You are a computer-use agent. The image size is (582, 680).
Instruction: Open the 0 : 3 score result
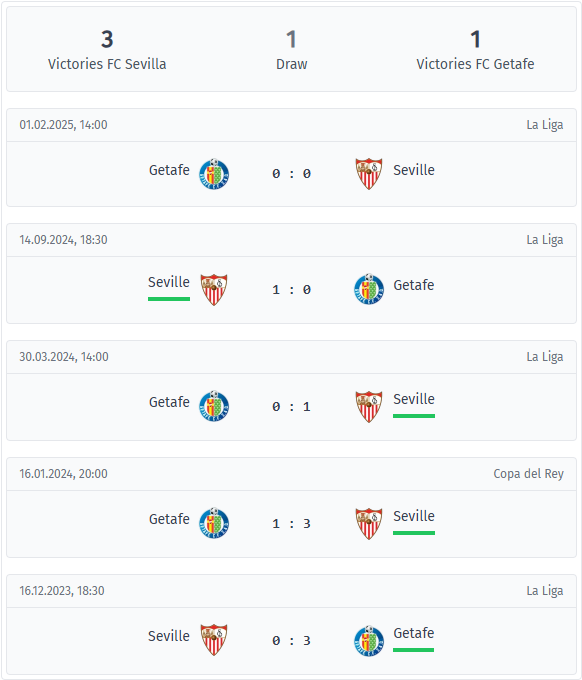click(291, 641)
